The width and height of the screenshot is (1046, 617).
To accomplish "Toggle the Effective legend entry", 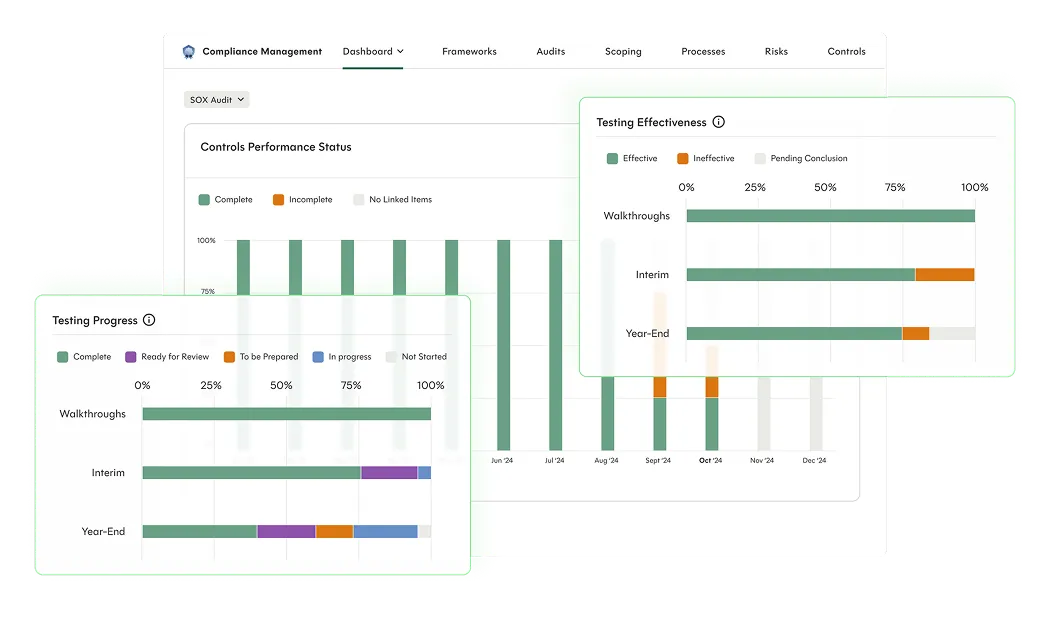I will pos(631,158).
